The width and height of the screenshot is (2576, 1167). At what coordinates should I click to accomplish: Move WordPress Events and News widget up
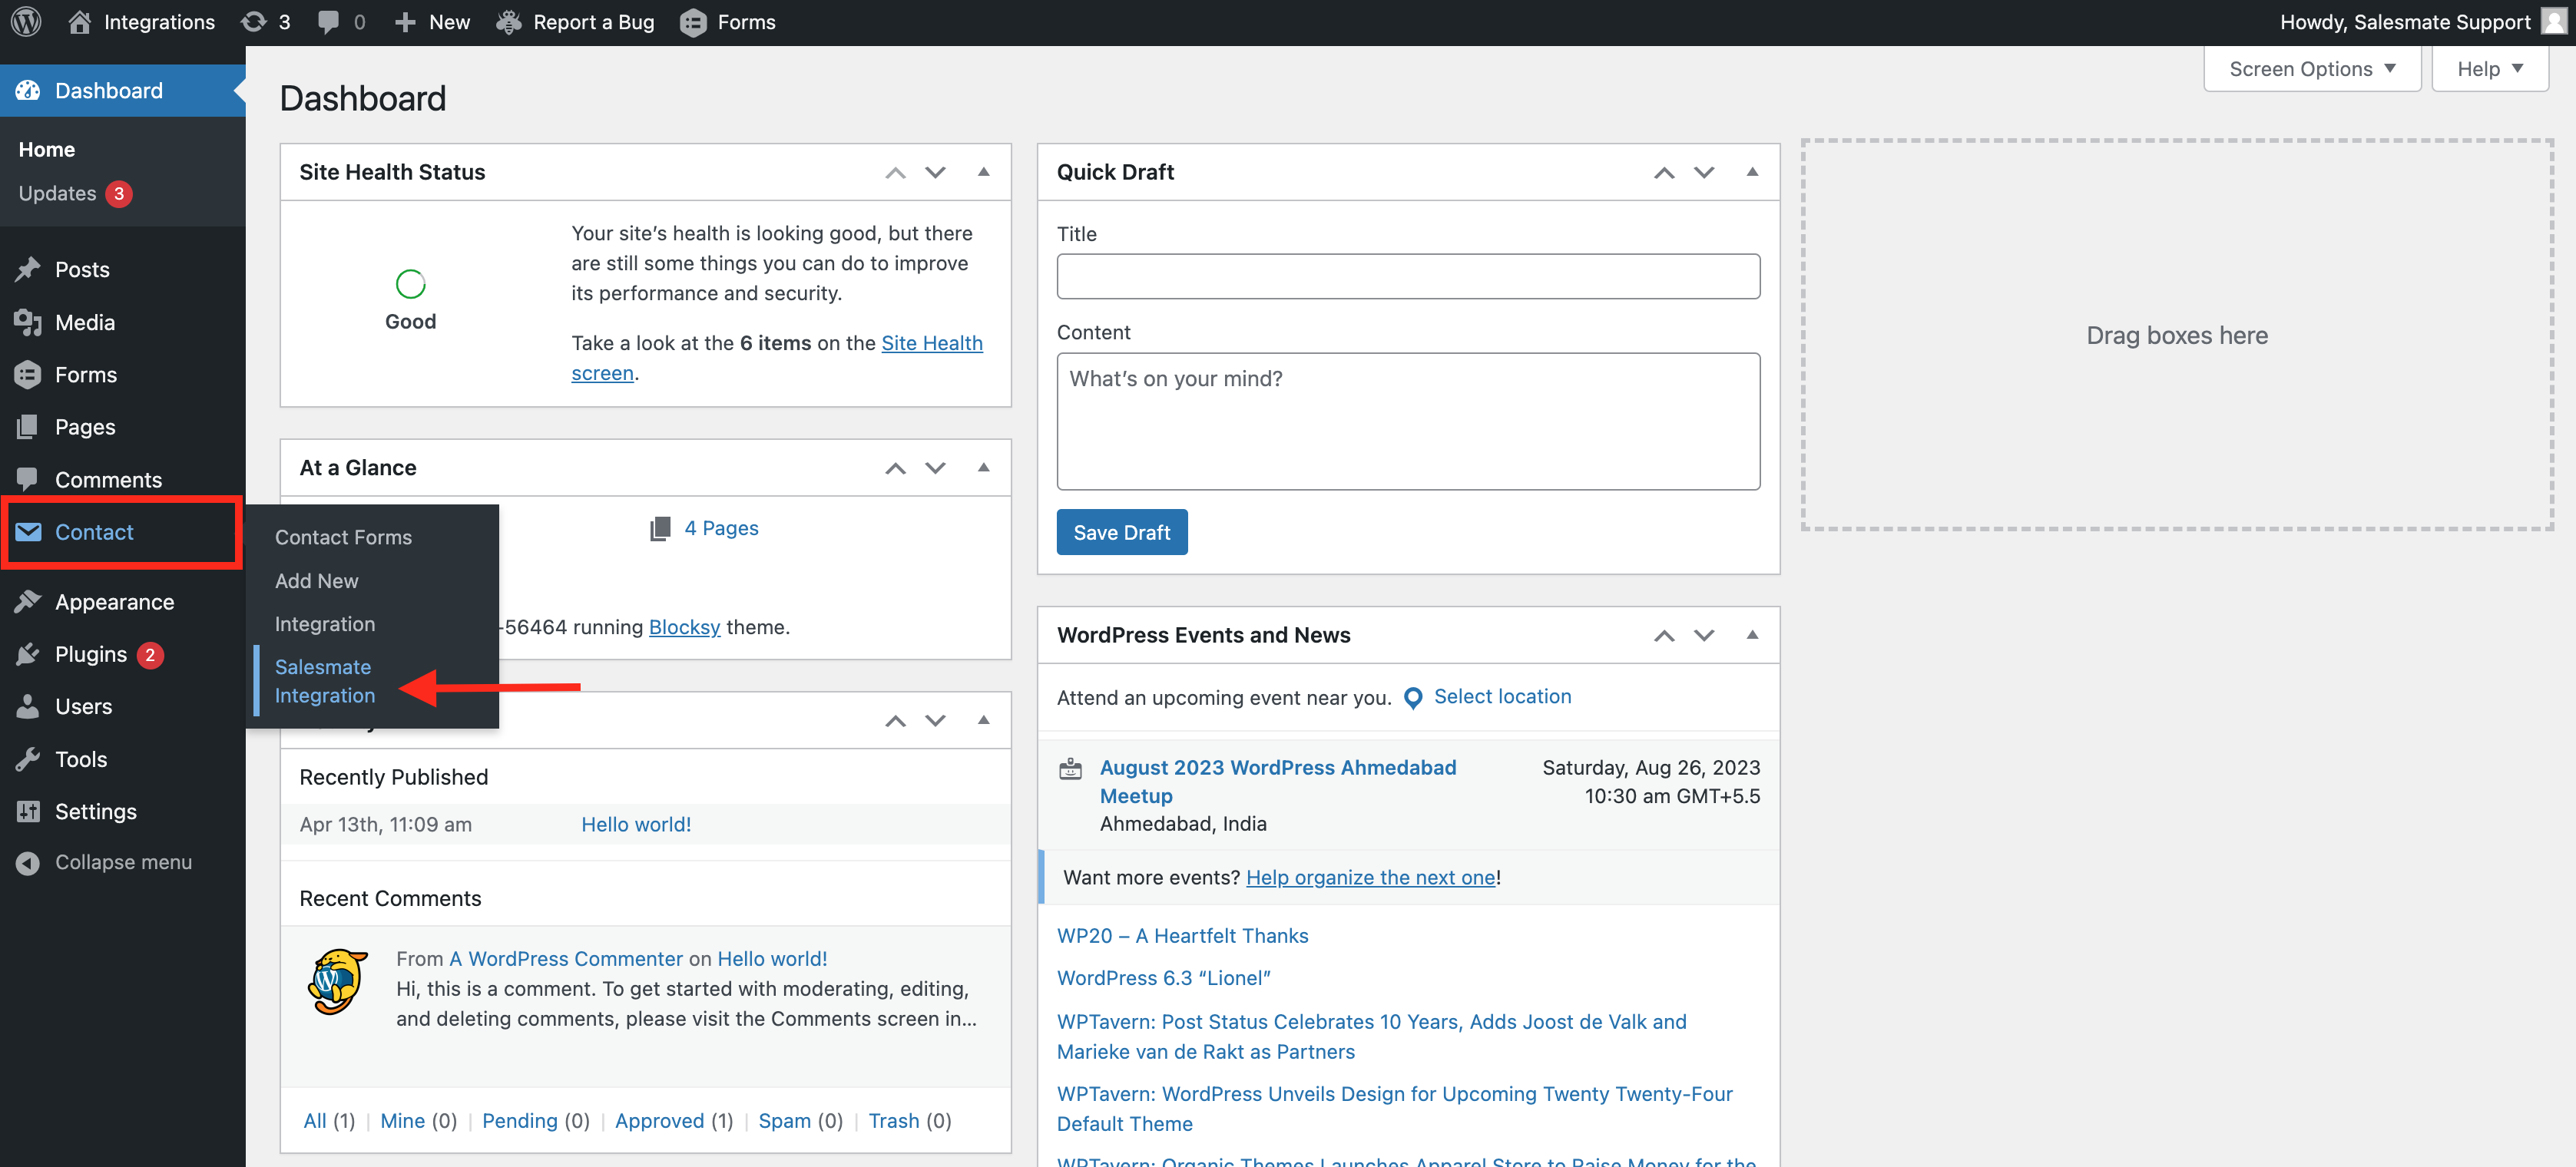tap(1664, 635)
